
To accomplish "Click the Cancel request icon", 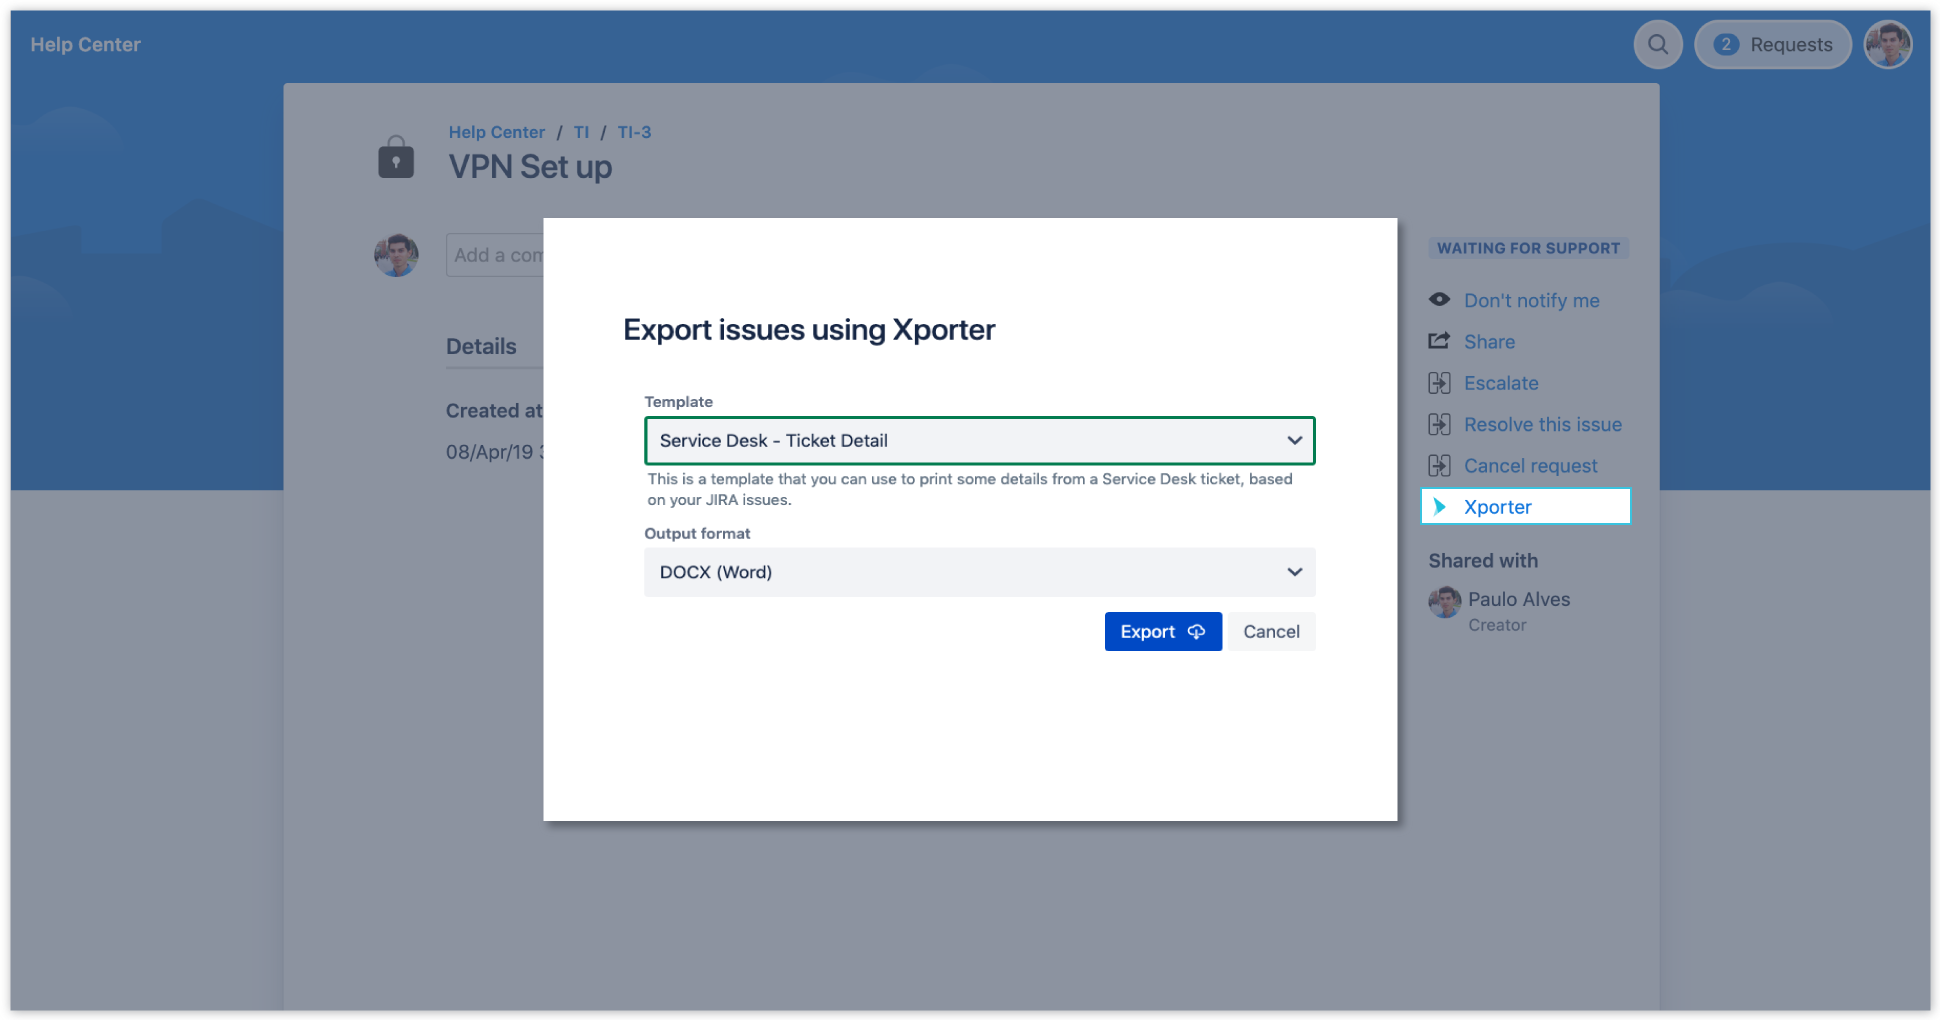I will tap(1439, 466).
